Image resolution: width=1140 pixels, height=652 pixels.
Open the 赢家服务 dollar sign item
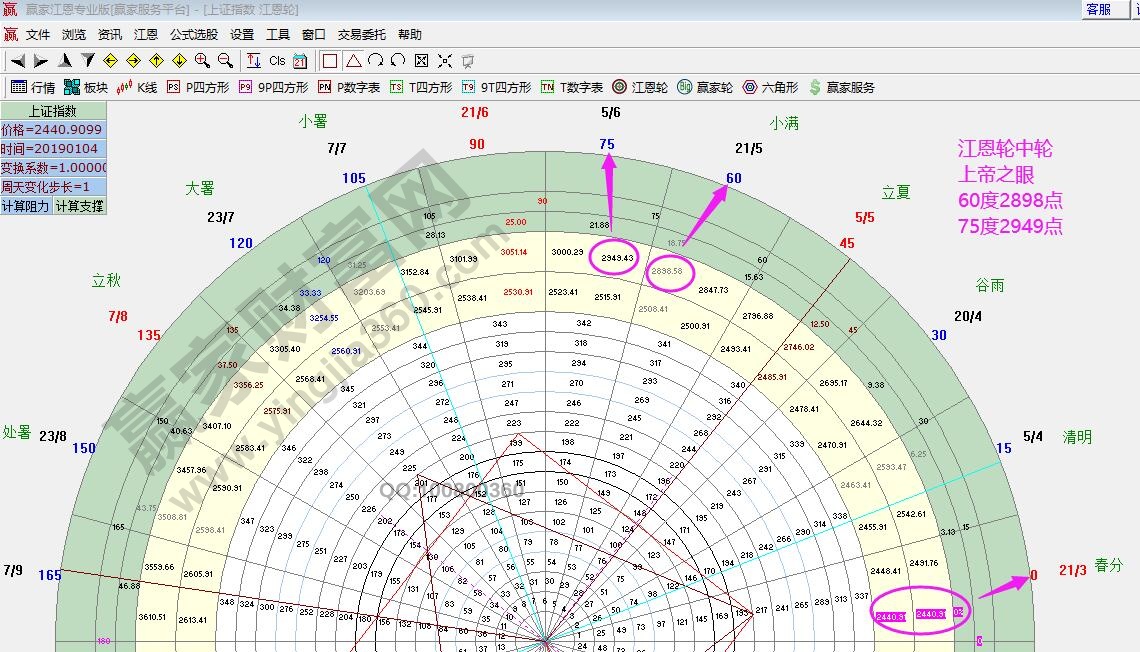tap(841, 87)
